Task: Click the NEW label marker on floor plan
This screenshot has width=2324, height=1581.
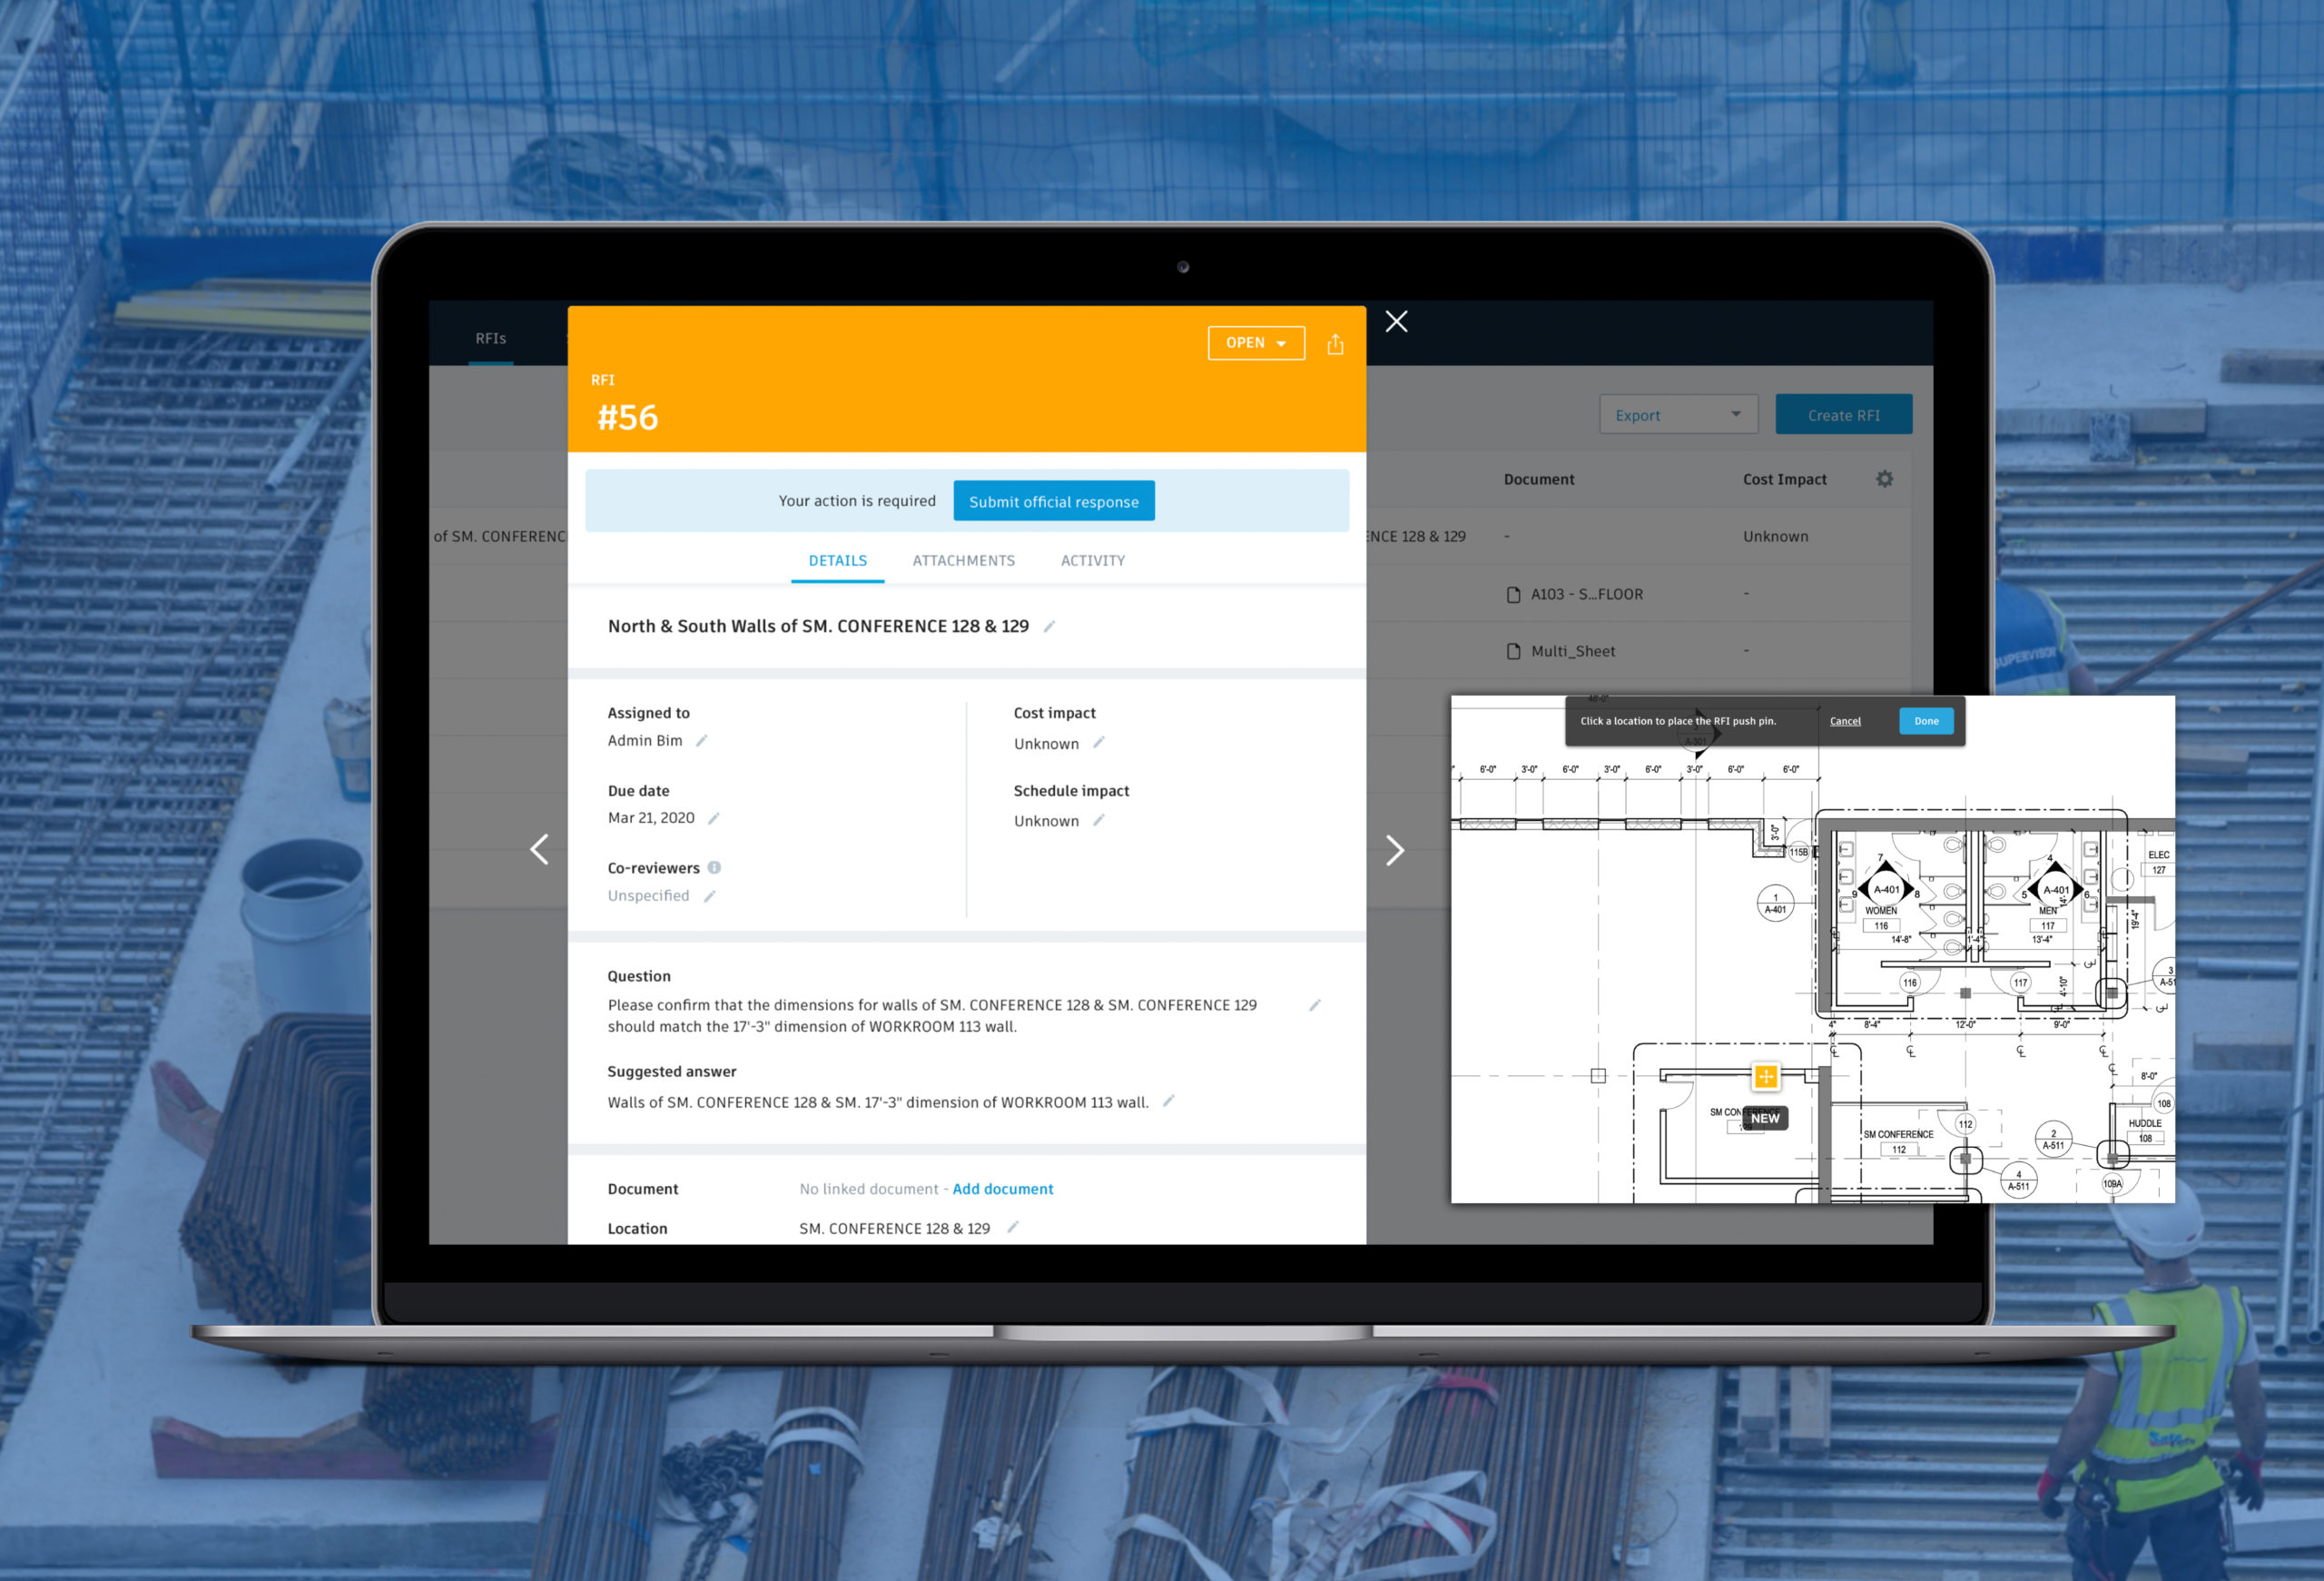Action: pos(1765,1117)
